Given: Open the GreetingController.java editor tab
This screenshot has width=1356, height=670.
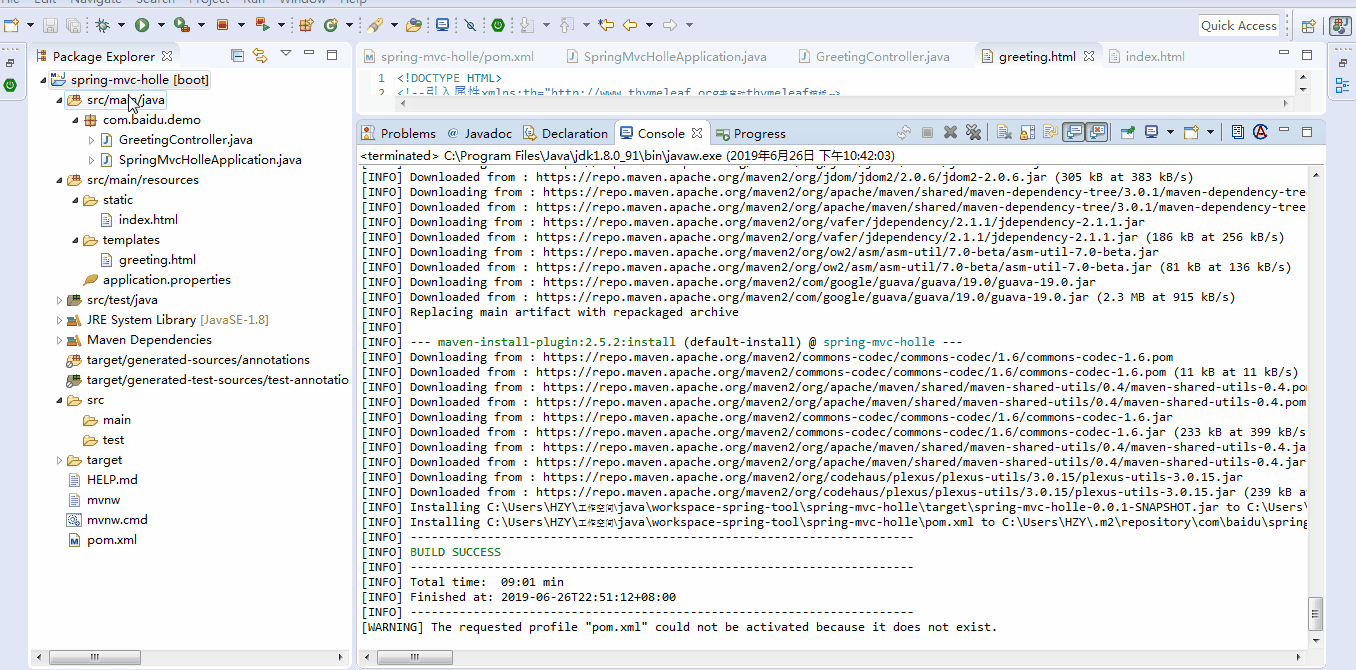Looking at the screenshot, I should (x=882, y=57).
